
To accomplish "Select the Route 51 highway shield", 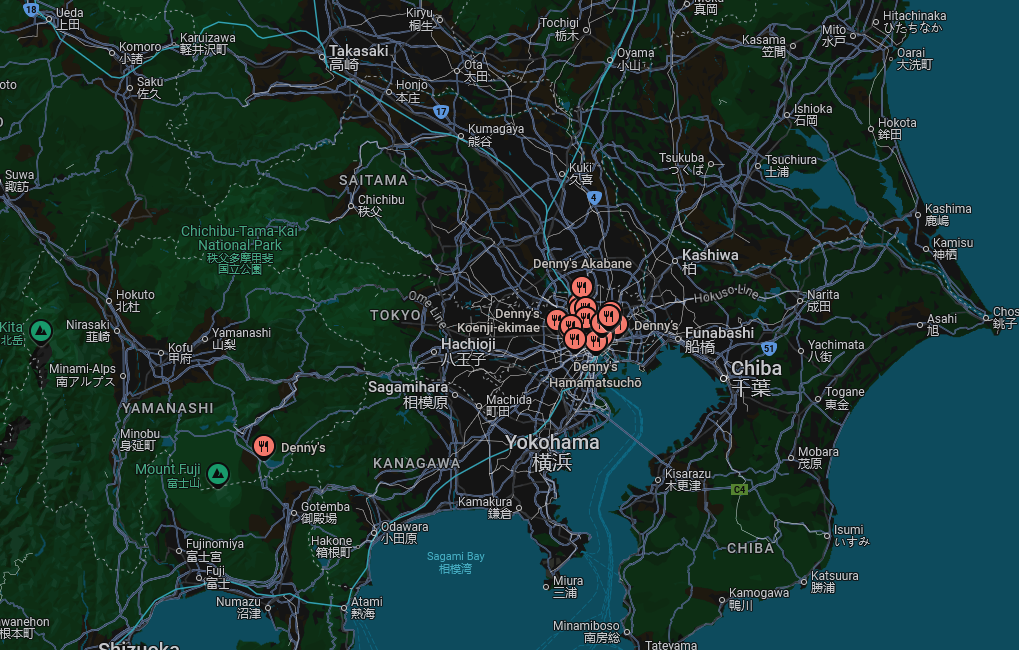I will tap(768, 347).
